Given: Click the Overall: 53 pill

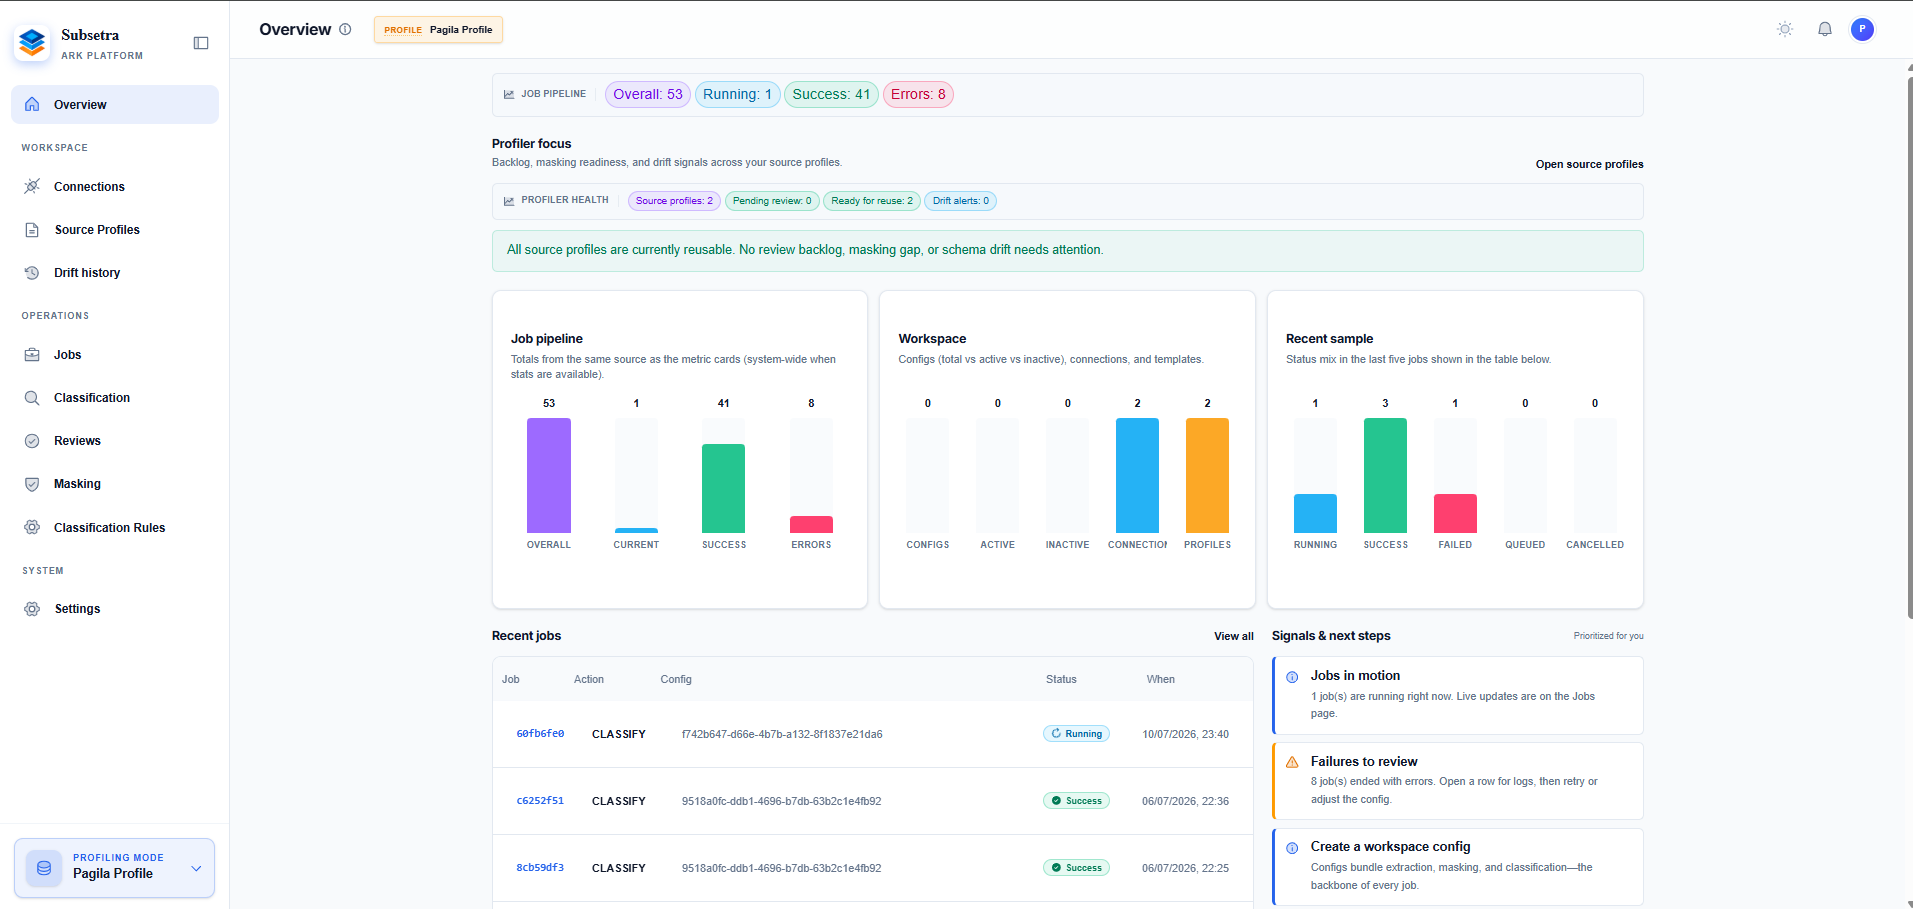Looking at the screenshot, I should click(648, 94).
